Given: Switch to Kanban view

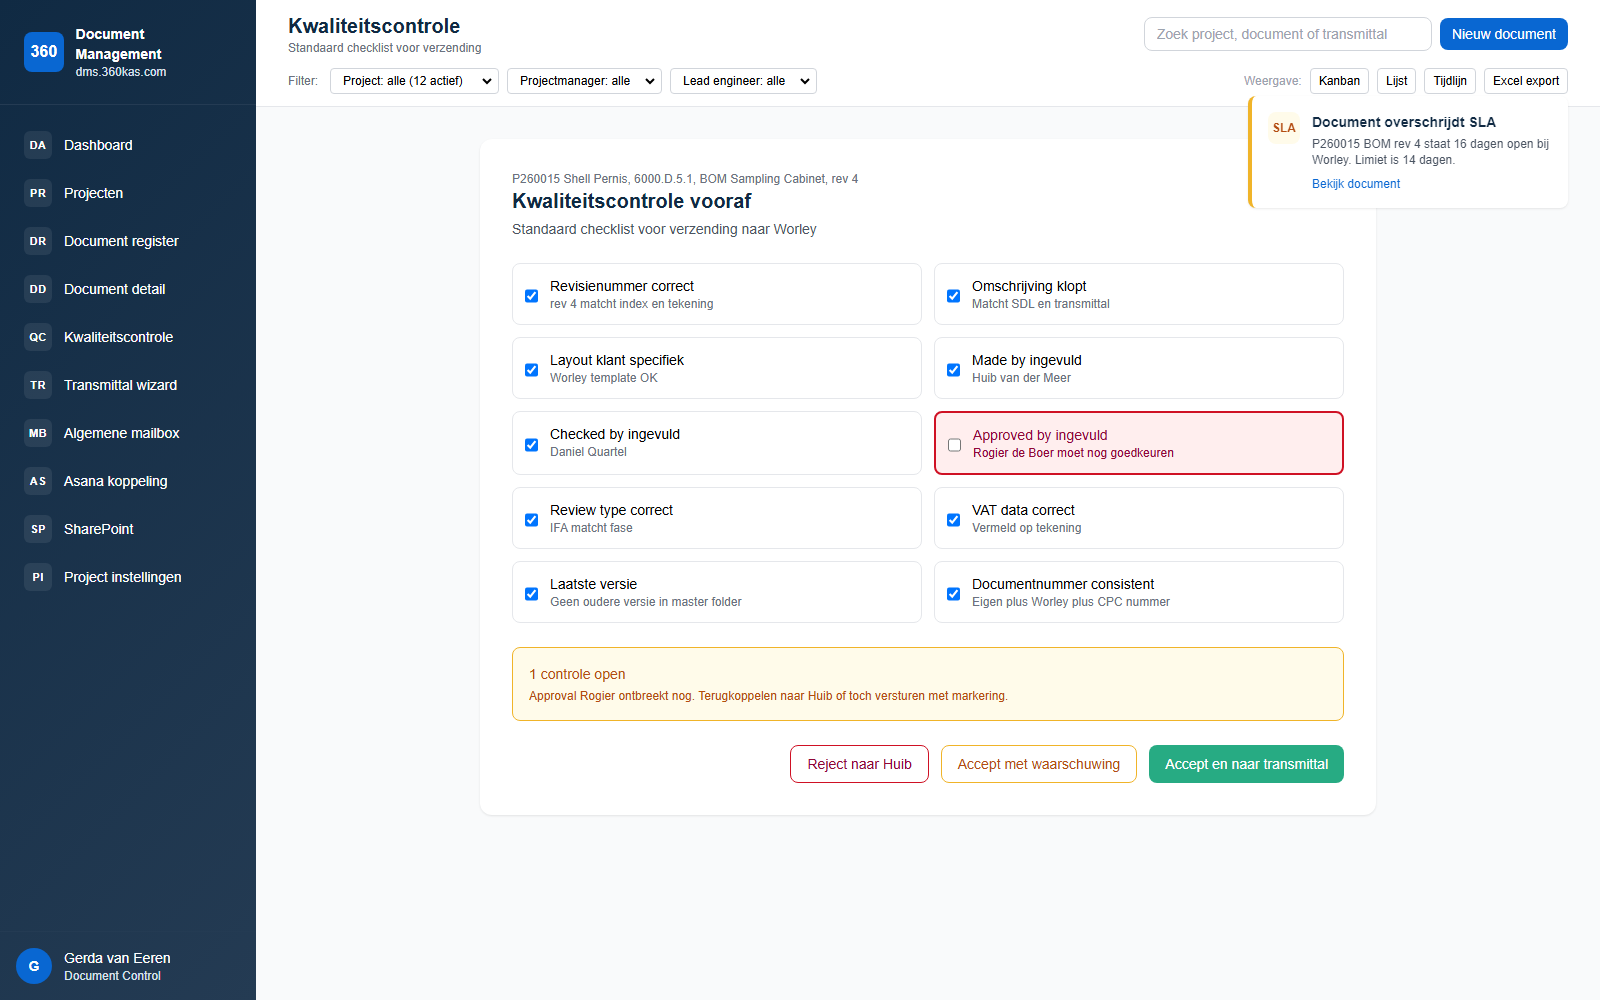Looking at the screenshot, I should coord(1339,81).
